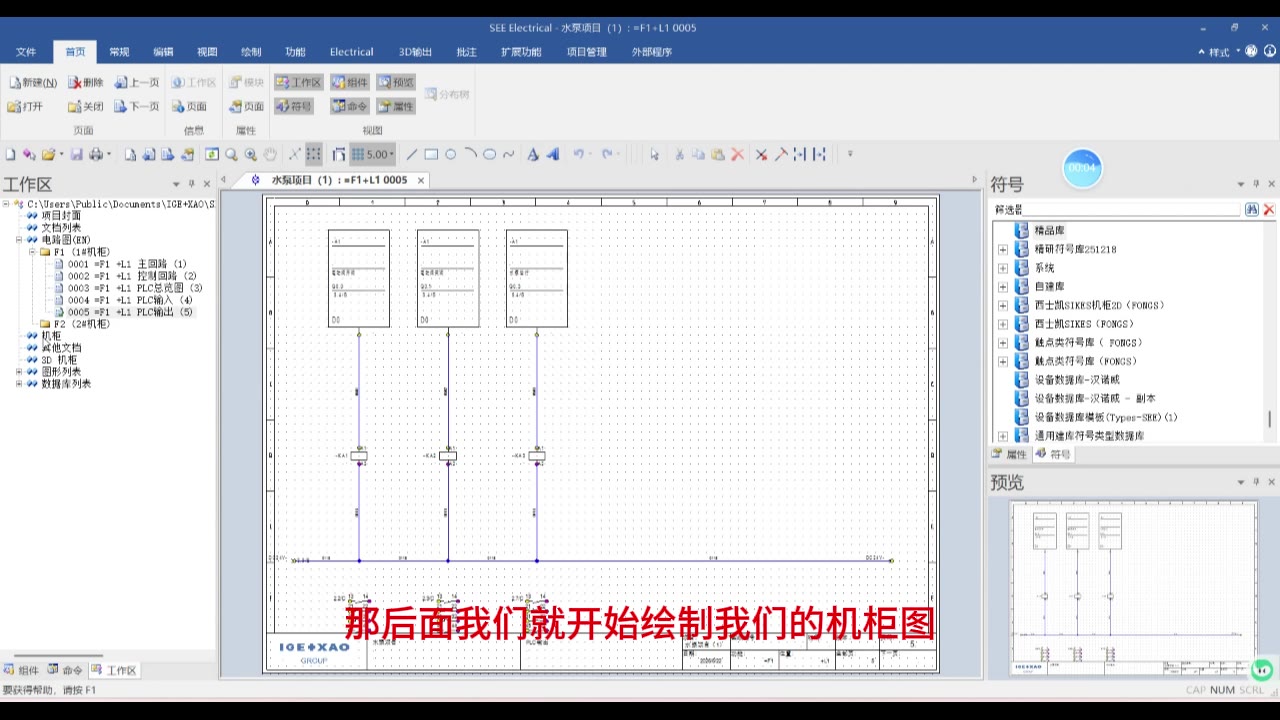1280x720 pixels.
Task: Select the ellipse drawing tool
Action: [490, 154]
